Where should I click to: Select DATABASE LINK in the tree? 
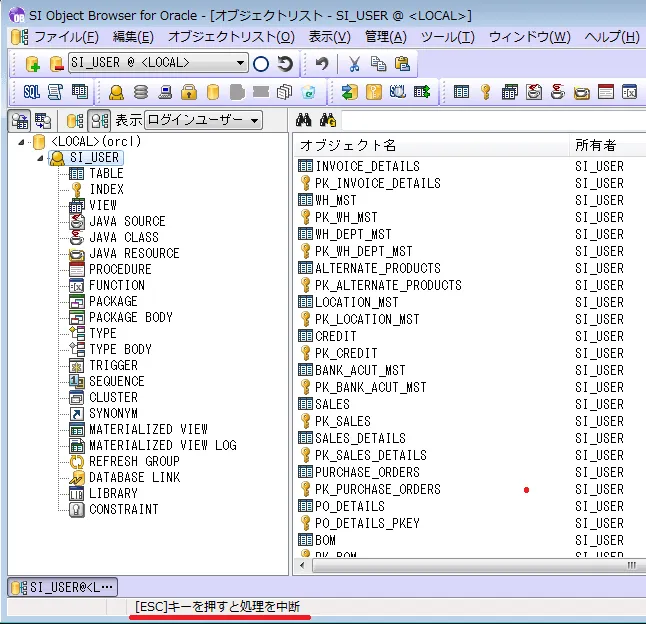click(134, 477)
